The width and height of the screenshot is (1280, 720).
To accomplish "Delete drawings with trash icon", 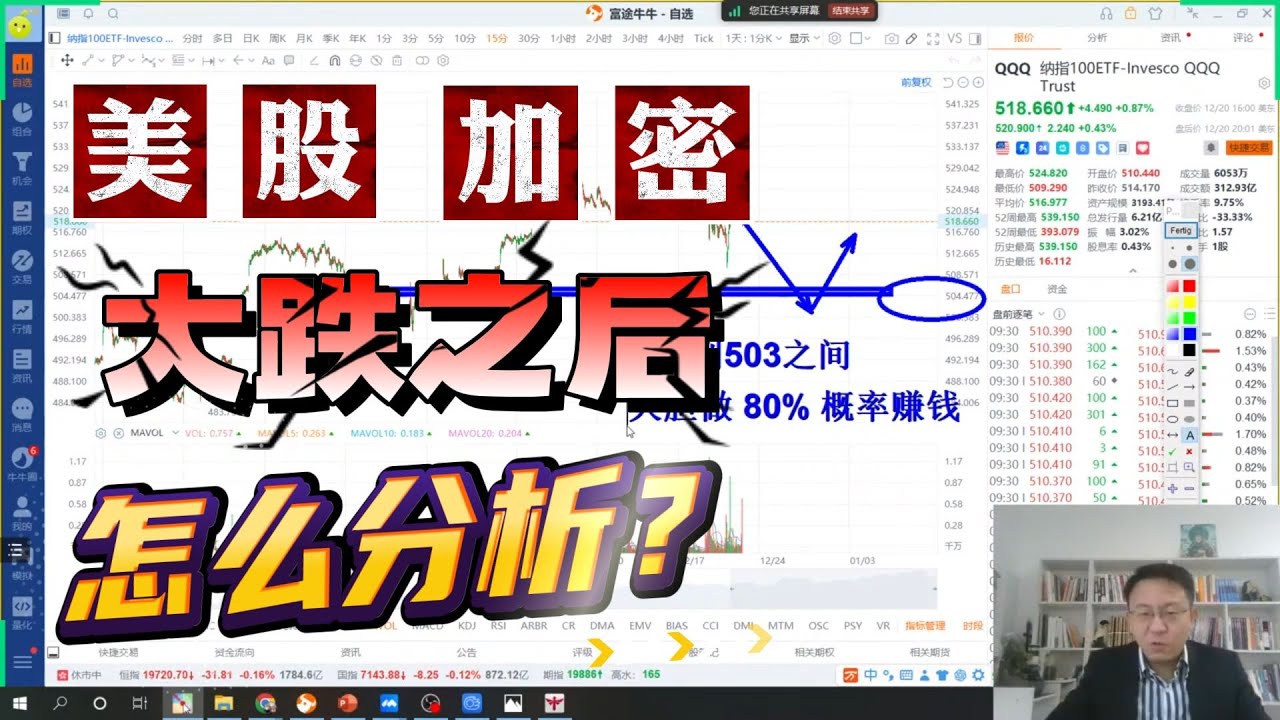I will coord(397,60).
